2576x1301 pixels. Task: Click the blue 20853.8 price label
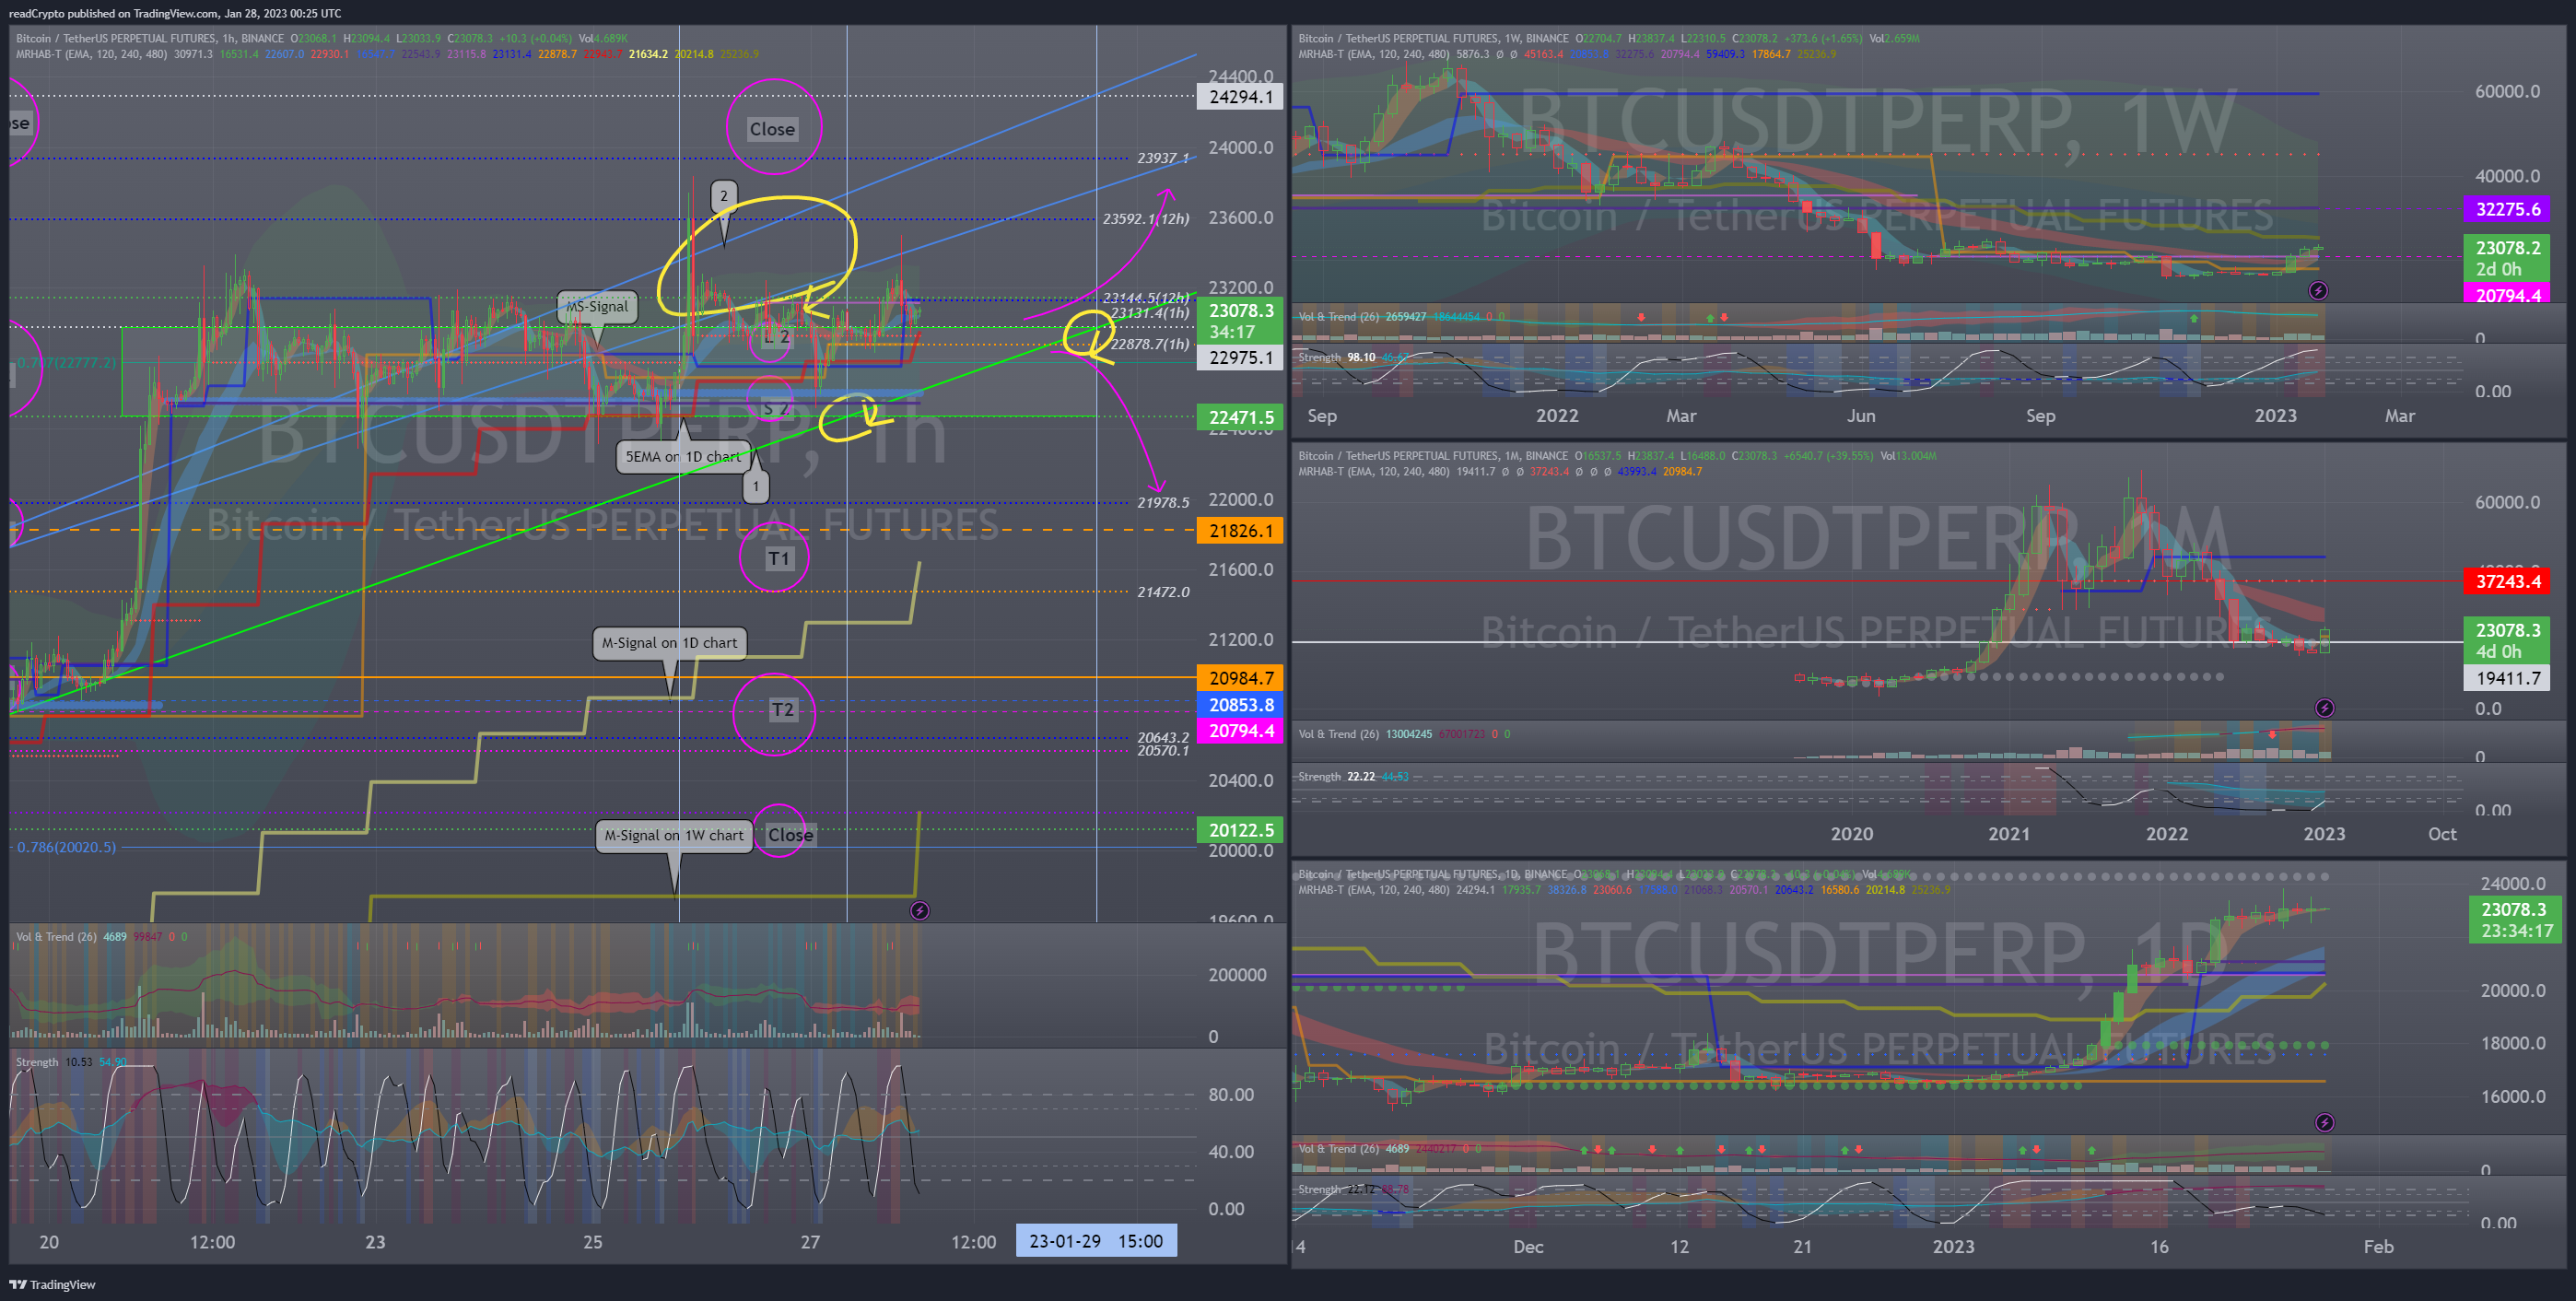click(1240, 705)
